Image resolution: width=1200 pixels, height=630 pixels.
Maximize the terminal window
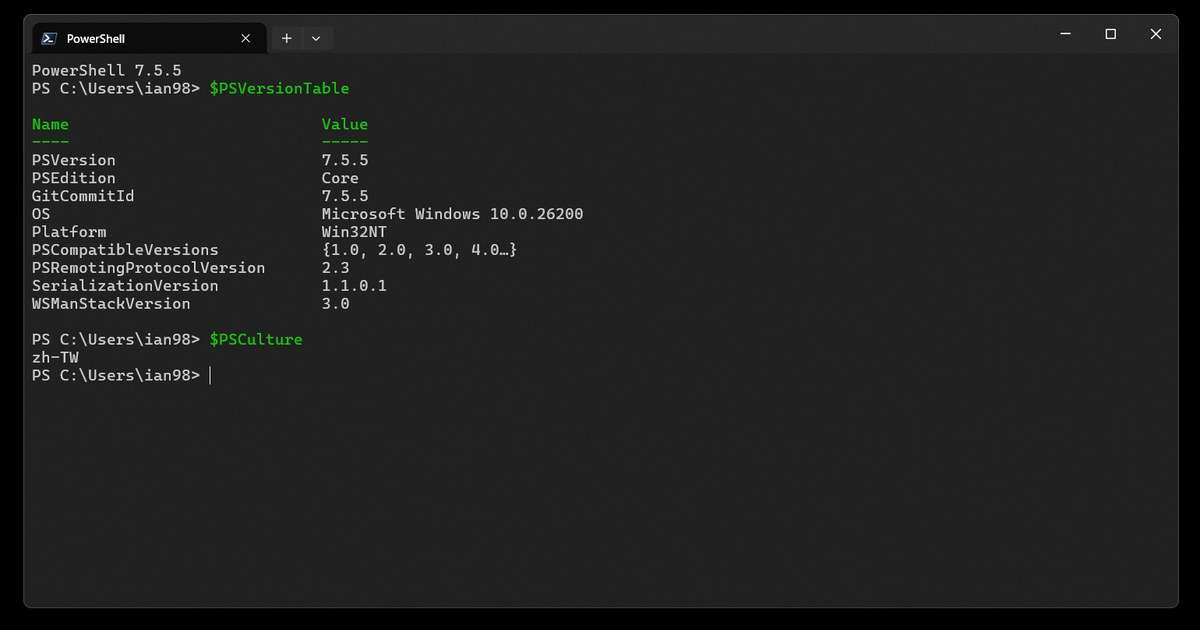pos(1110,34)
